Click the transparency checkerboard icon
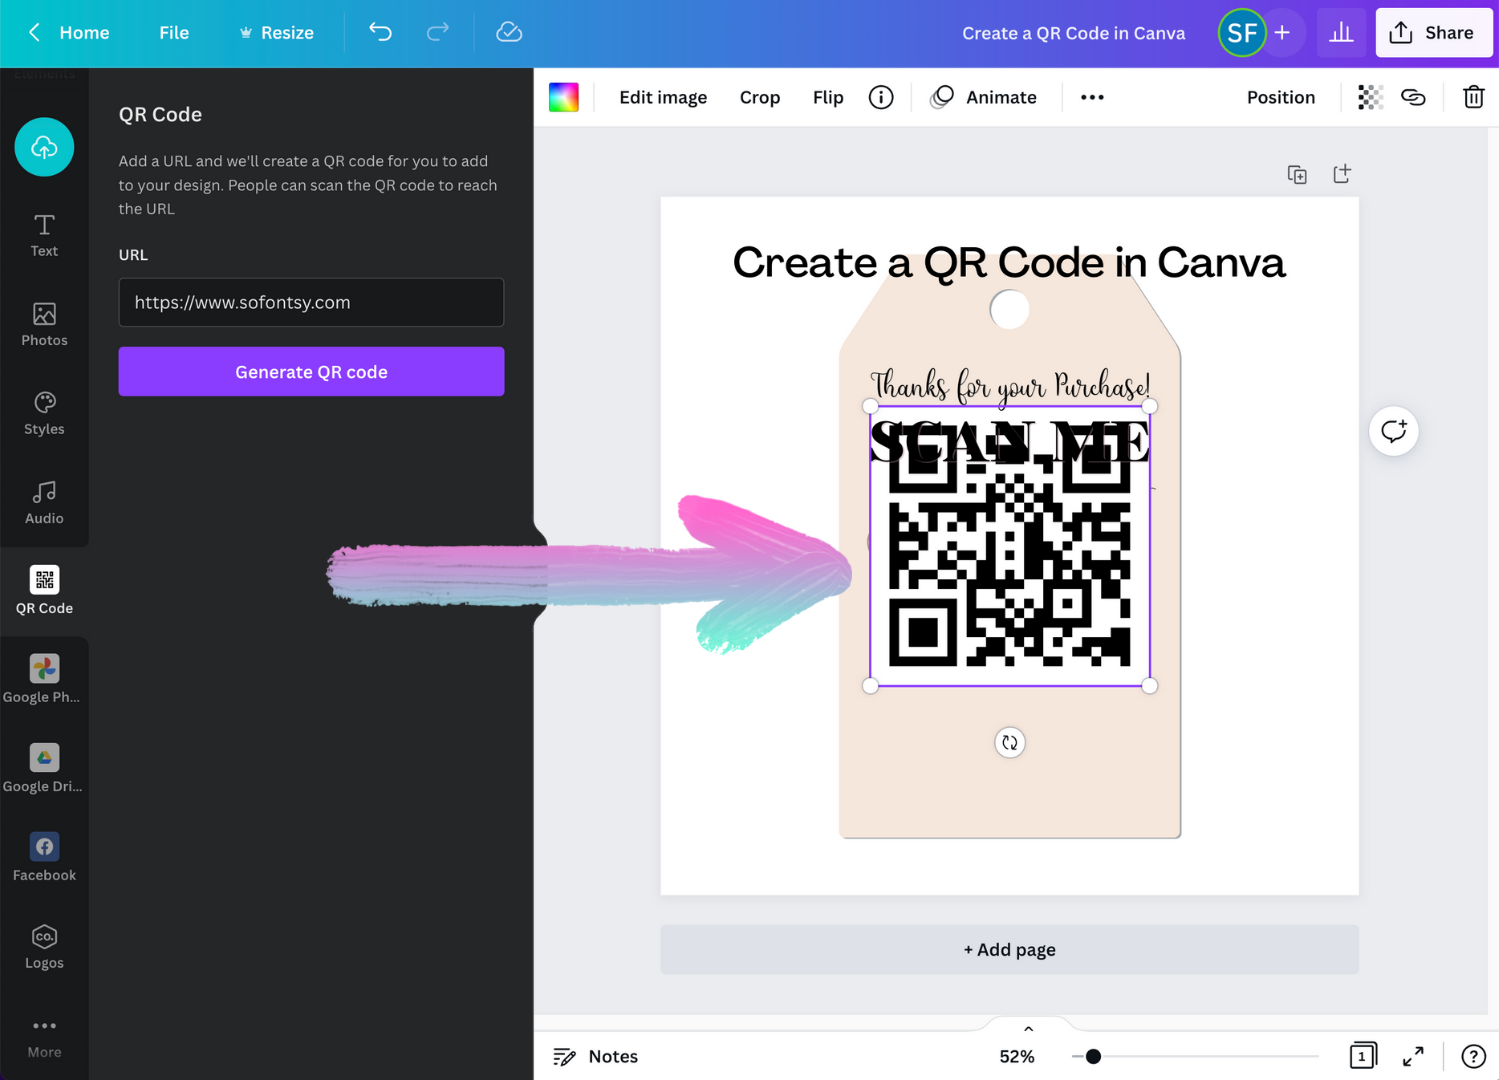1499x1080 pixels. coord(1370,97)
